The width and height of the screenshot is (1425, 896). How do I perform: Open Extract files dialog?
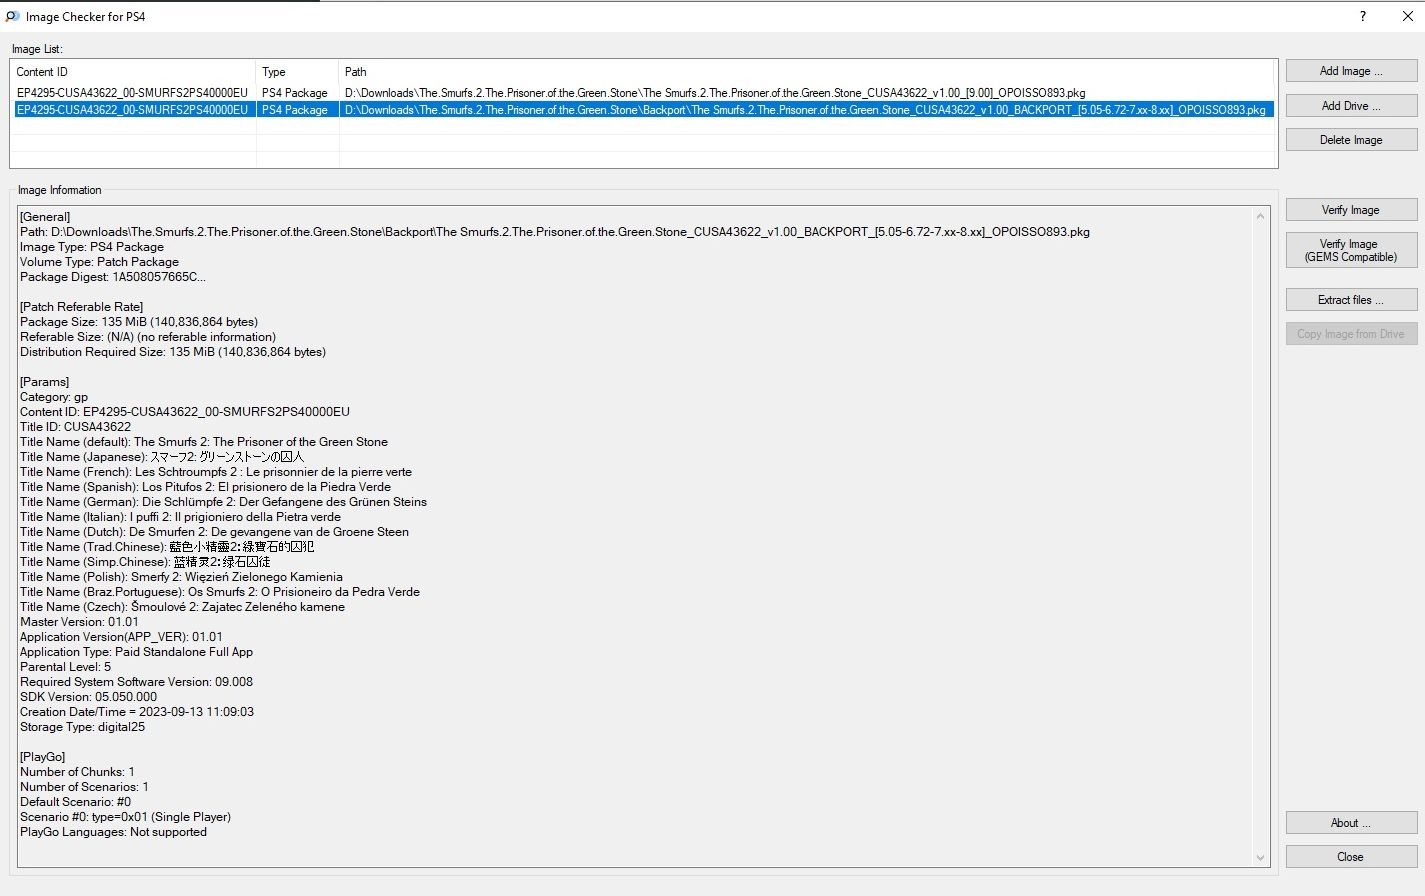1351,300
